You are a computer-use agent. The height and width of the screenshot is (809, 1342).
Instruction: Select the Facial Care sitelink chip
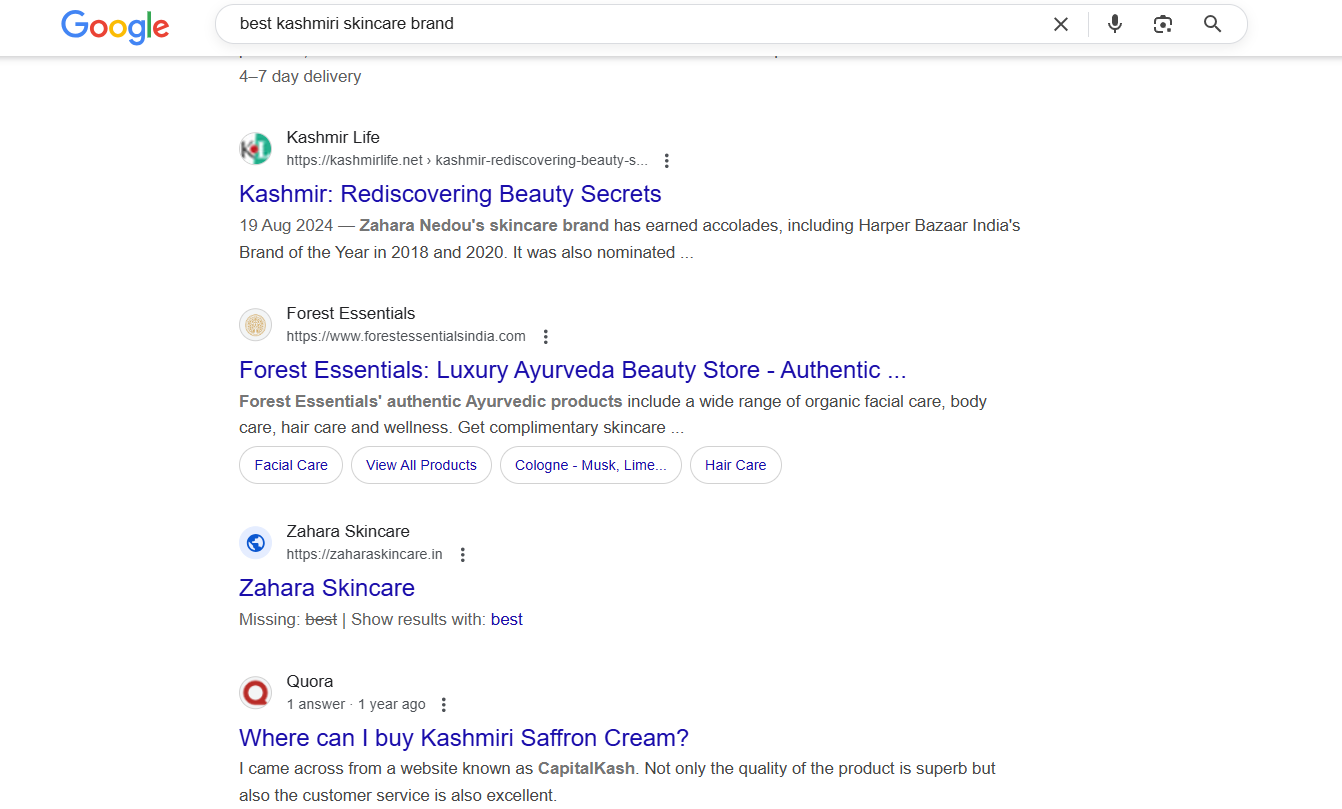pyautogui.click(x=291, y=465)
